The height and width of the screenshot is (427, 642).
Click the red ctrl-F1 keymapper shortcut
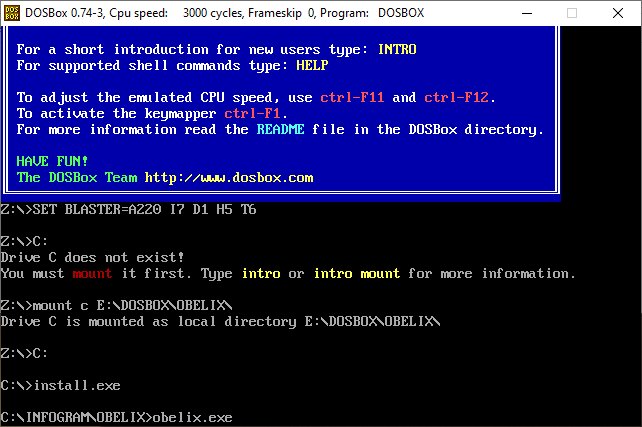point(254,113)
